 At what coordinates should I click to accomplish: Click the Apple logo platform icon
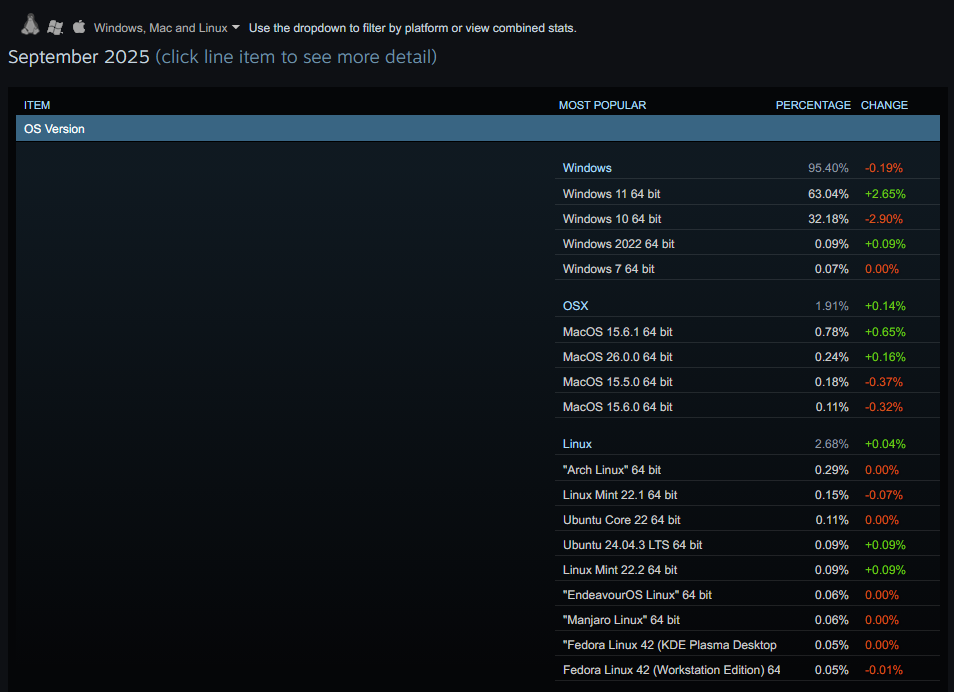pyautogui.click(x=78, y=27)
